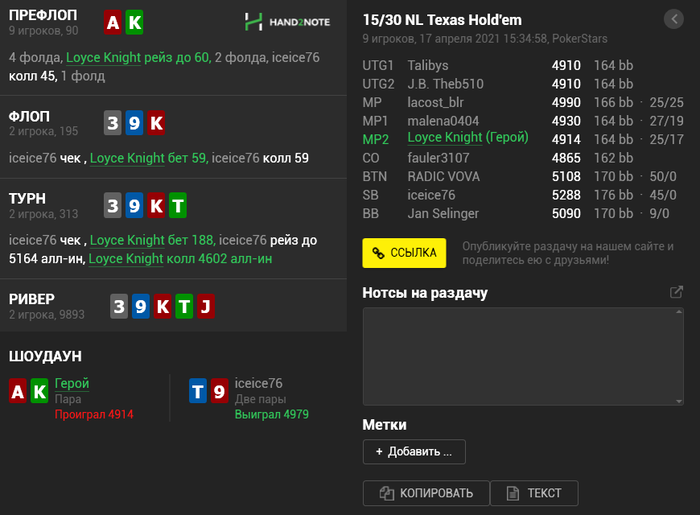Click the '25/17' stat for Loyce Knight
This screenshot has height=515, width=700.
click(x=667, y=140)
